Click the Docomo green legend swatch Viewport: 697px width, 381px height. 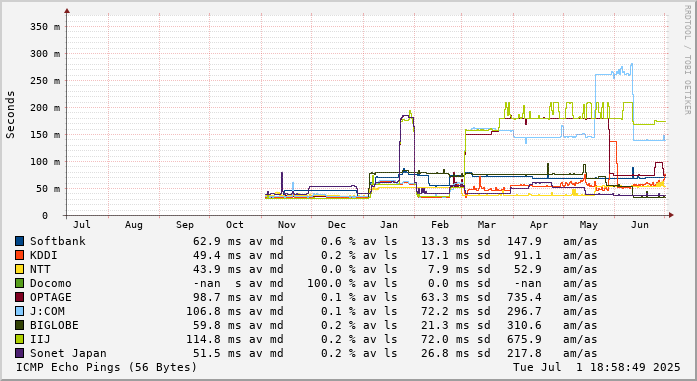pyautogui.click(x=20, y=283)
